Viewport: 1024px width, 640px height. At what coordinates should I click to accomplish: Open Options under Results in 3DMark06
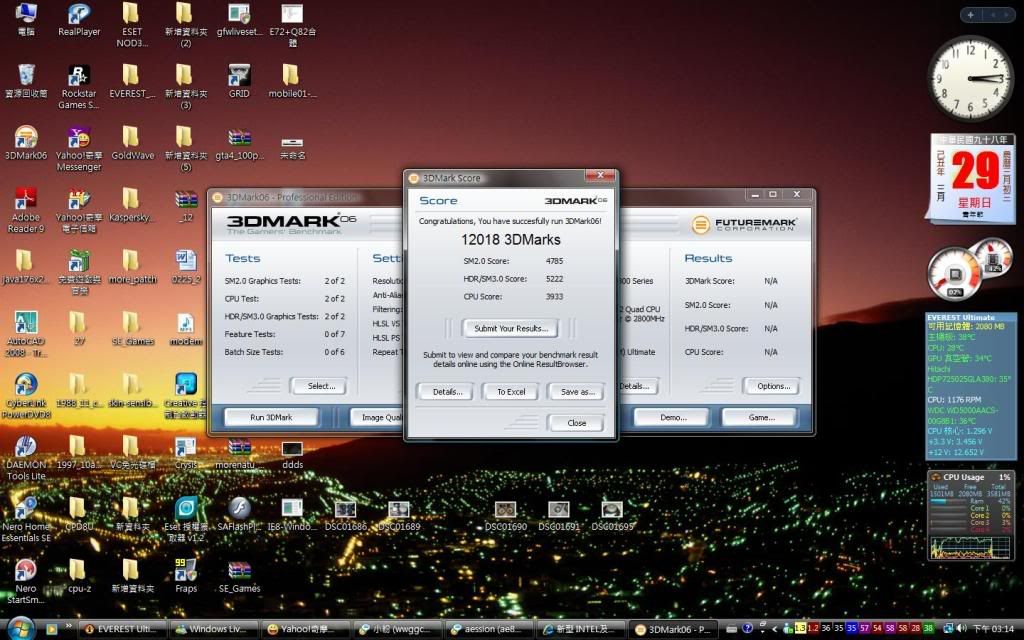(x=773, y=386)
